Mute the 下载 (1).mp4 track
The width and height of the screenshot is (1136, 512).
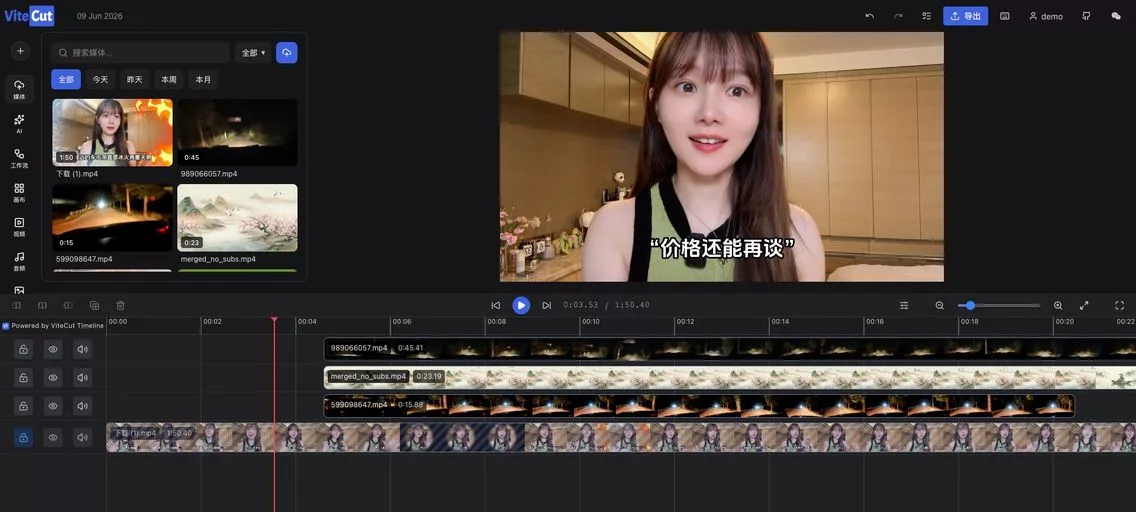83,437
